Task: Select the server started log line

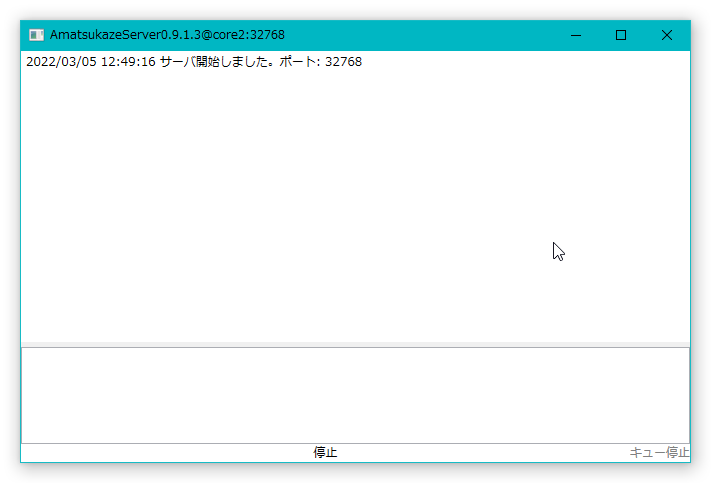Action: 194,62
